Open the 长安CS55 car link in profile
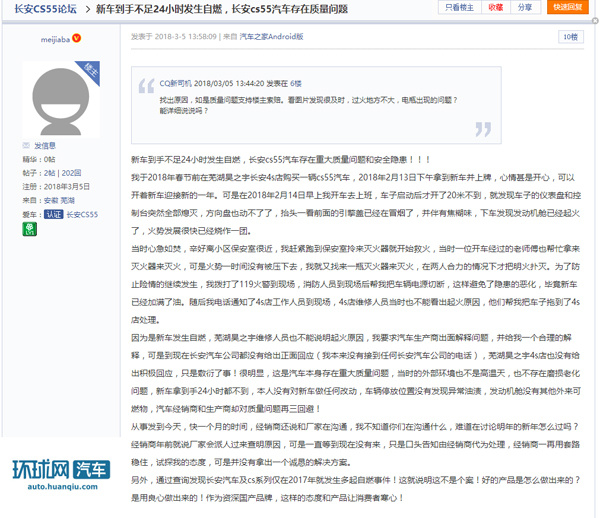 [82, 214]
